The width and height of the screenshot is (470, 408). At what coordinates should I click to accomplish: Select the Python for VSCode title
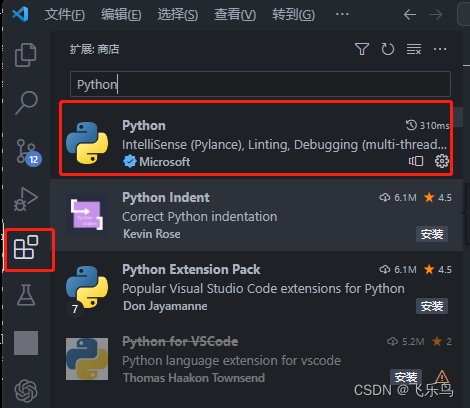click(180, 342)
